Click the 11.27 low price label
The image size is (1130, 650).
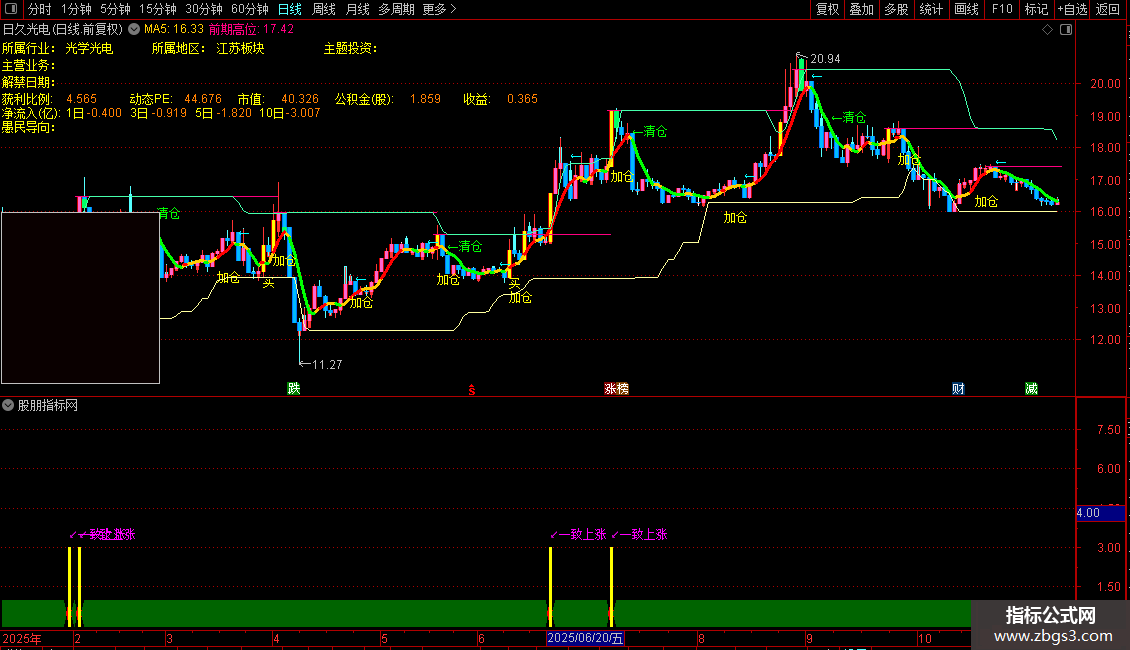point(327,365)
